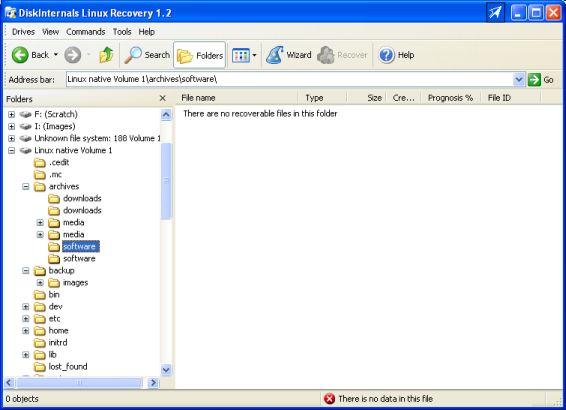The width and height of the screenshot is (566, 410).
Task: Open the Back history dropdown arrow
Action: pyautogui.click(x=56, y=55)
